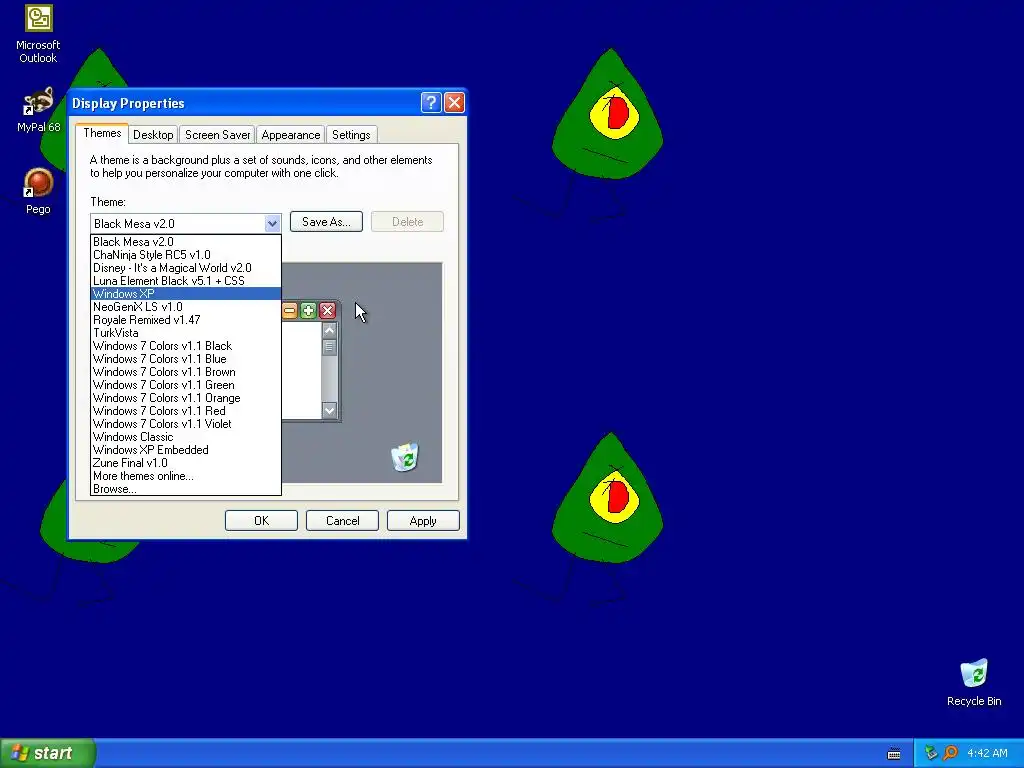Image resolution: width=1024 pixels, height=768 pixels.
Task: Choose Disney - It's a Magical World v2.0
Action: [x=185, y=268]
